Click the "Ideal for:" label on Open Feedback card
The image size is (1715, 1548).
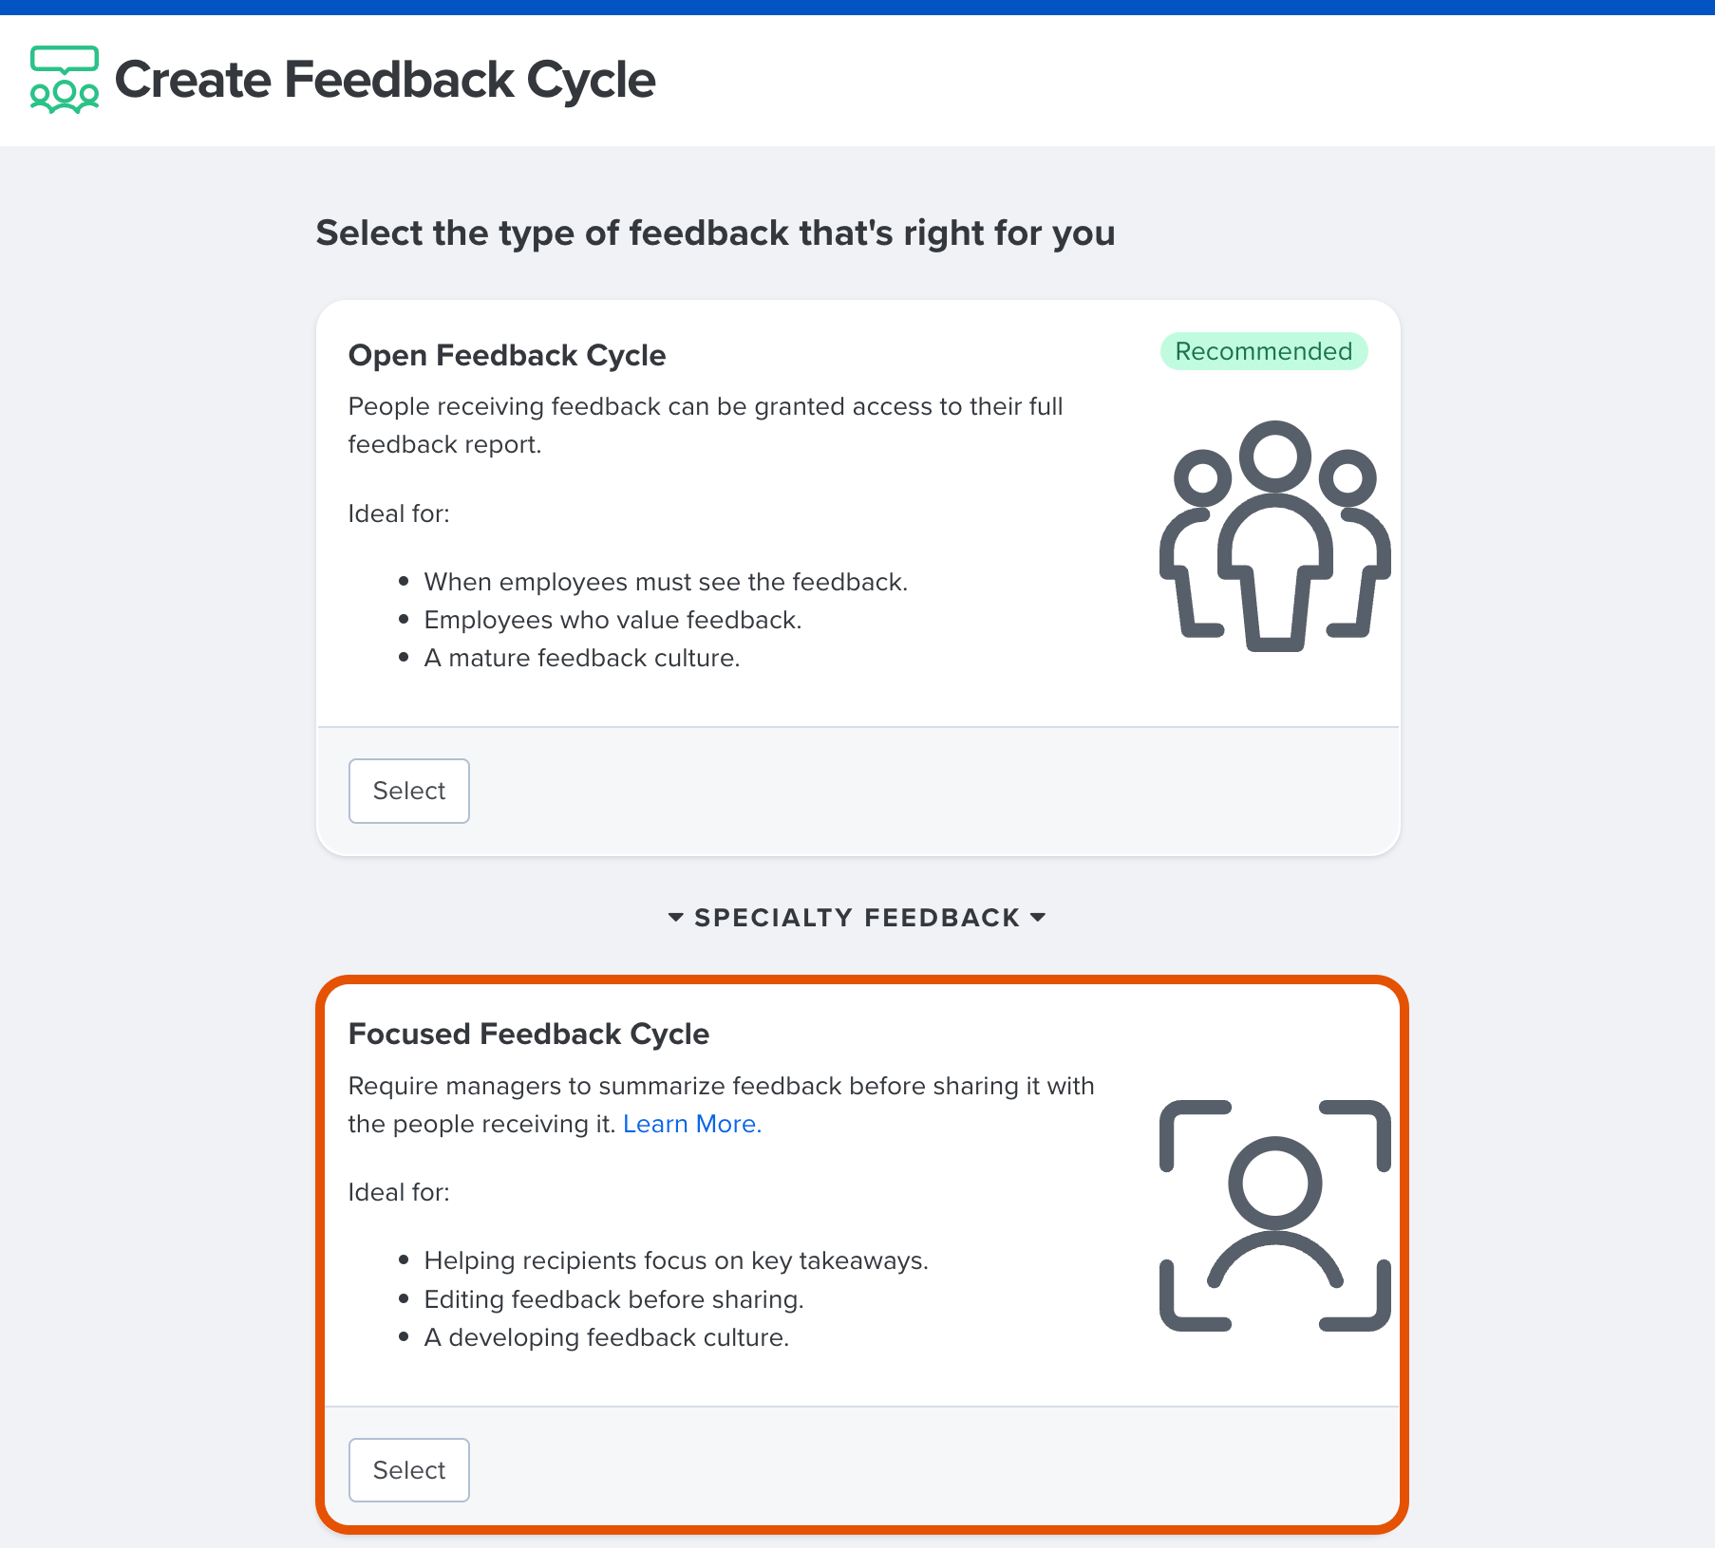(x=398, y=513)
